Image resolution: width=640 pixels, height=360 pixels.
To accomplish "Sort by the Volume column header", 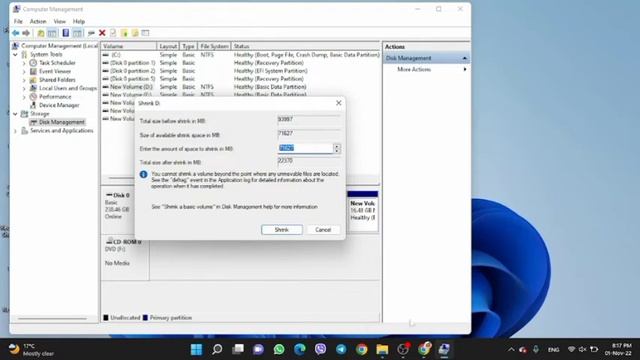I will pyautogui.click(x=129, y=46).
